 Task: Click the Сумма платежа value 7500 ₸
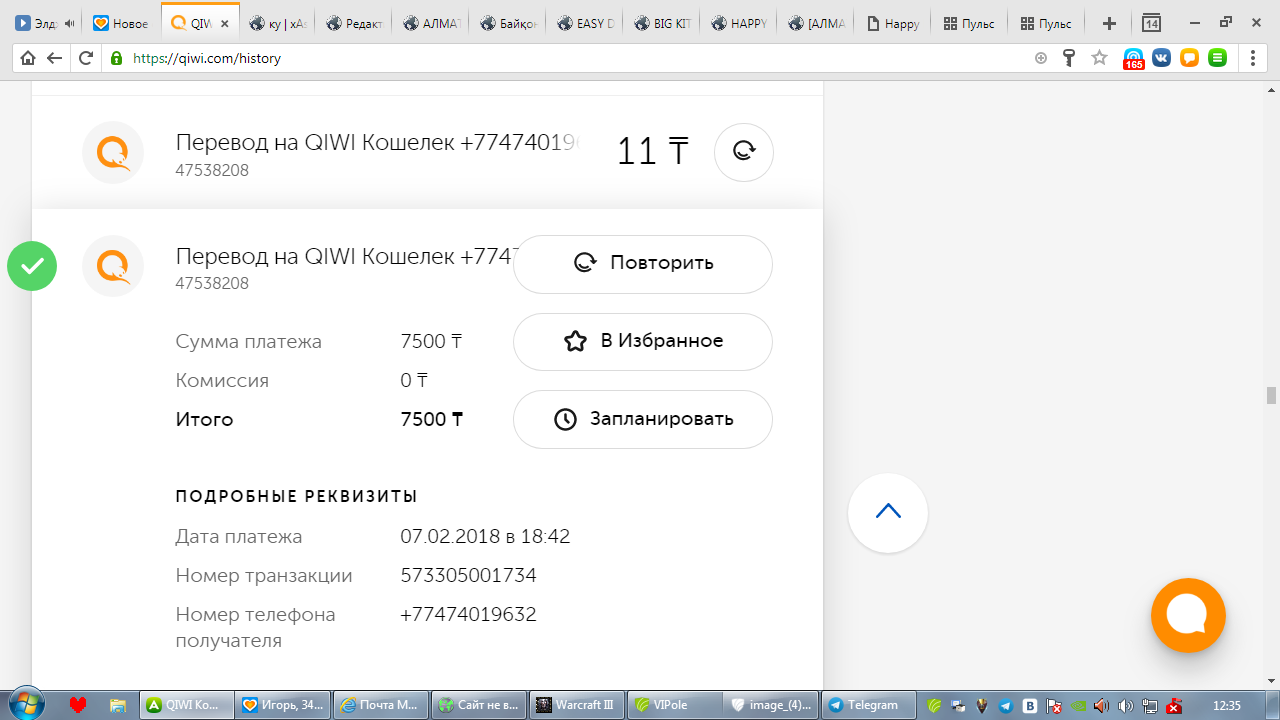tap(432, 341)
